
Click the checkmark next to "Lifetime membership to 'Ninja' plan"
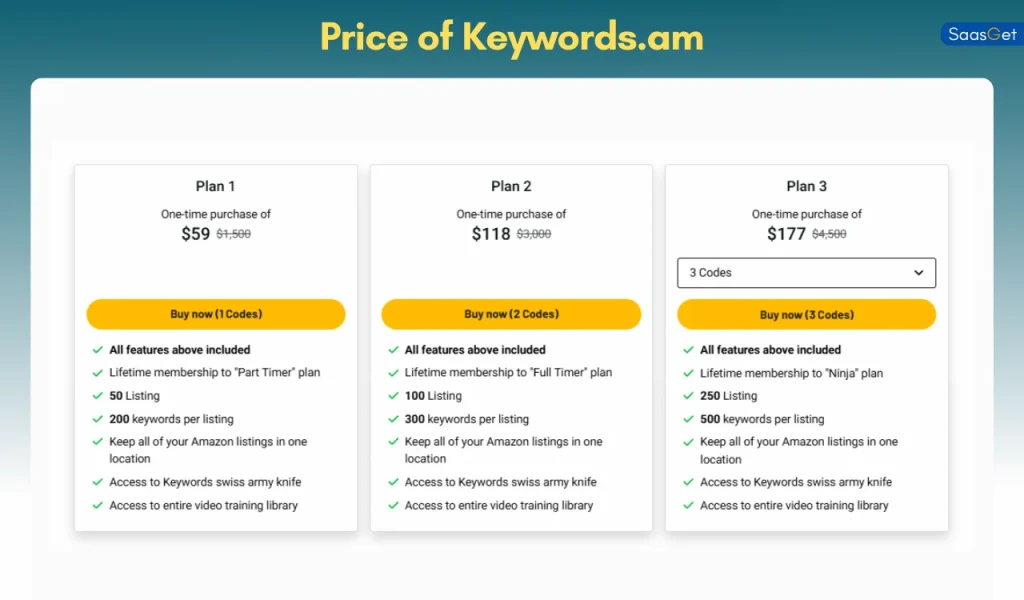pyautogui.click(x=688, y=373)
